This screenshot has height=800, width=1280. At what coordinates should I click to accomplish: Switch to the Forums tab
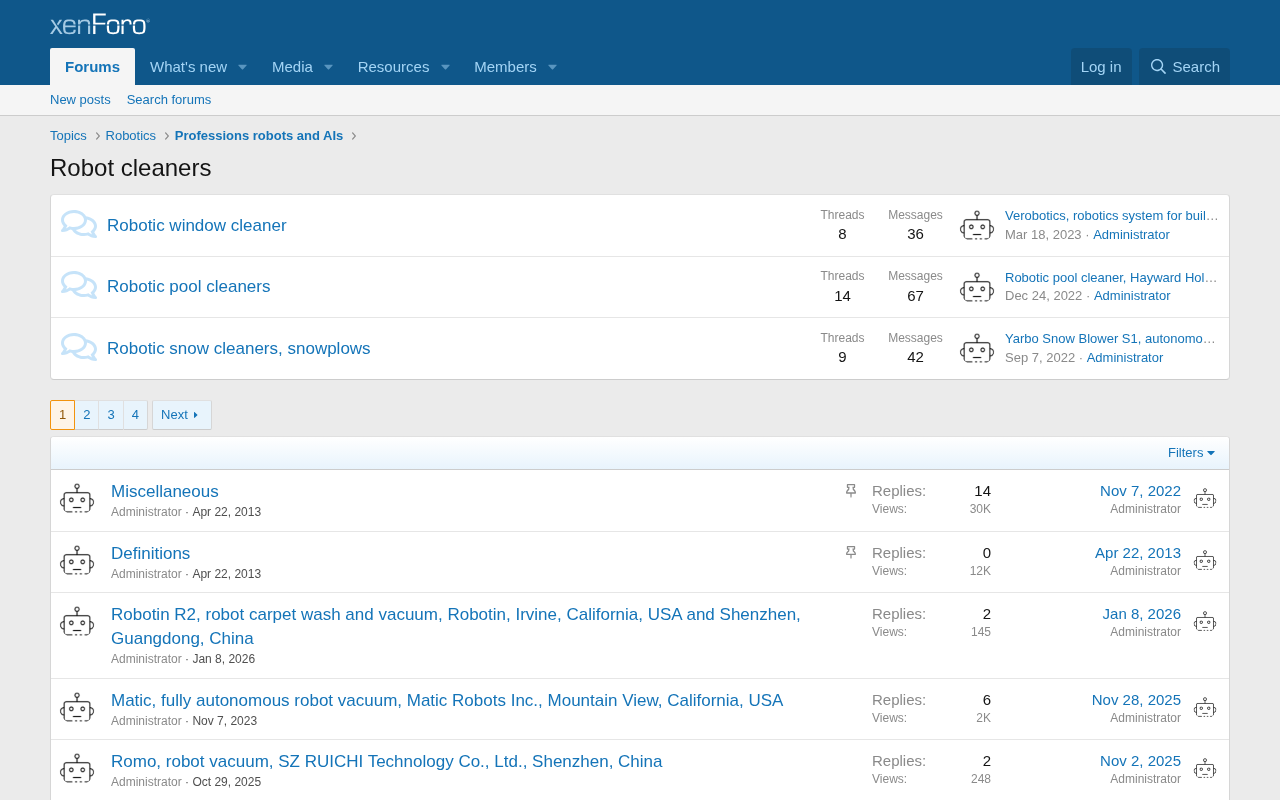point(92,67)
